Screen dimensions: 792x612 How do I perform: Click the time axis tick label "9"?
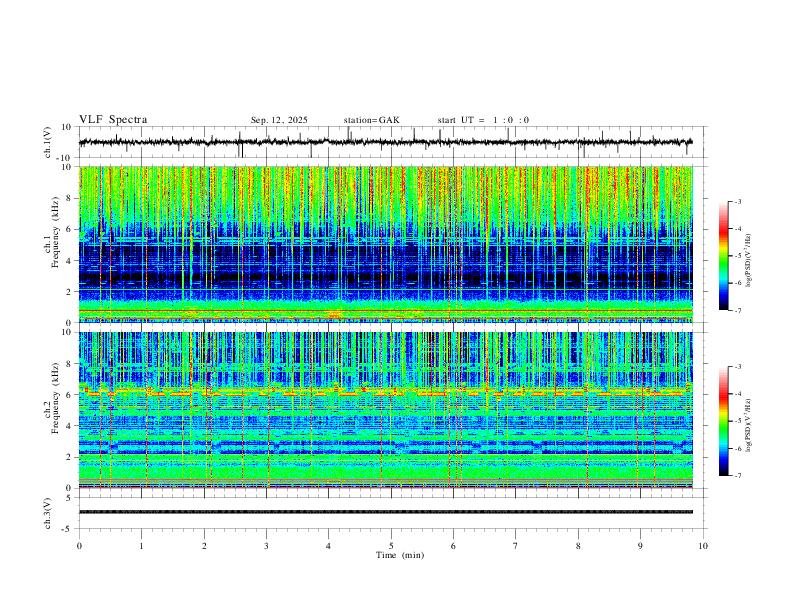[x=640, y=546]
